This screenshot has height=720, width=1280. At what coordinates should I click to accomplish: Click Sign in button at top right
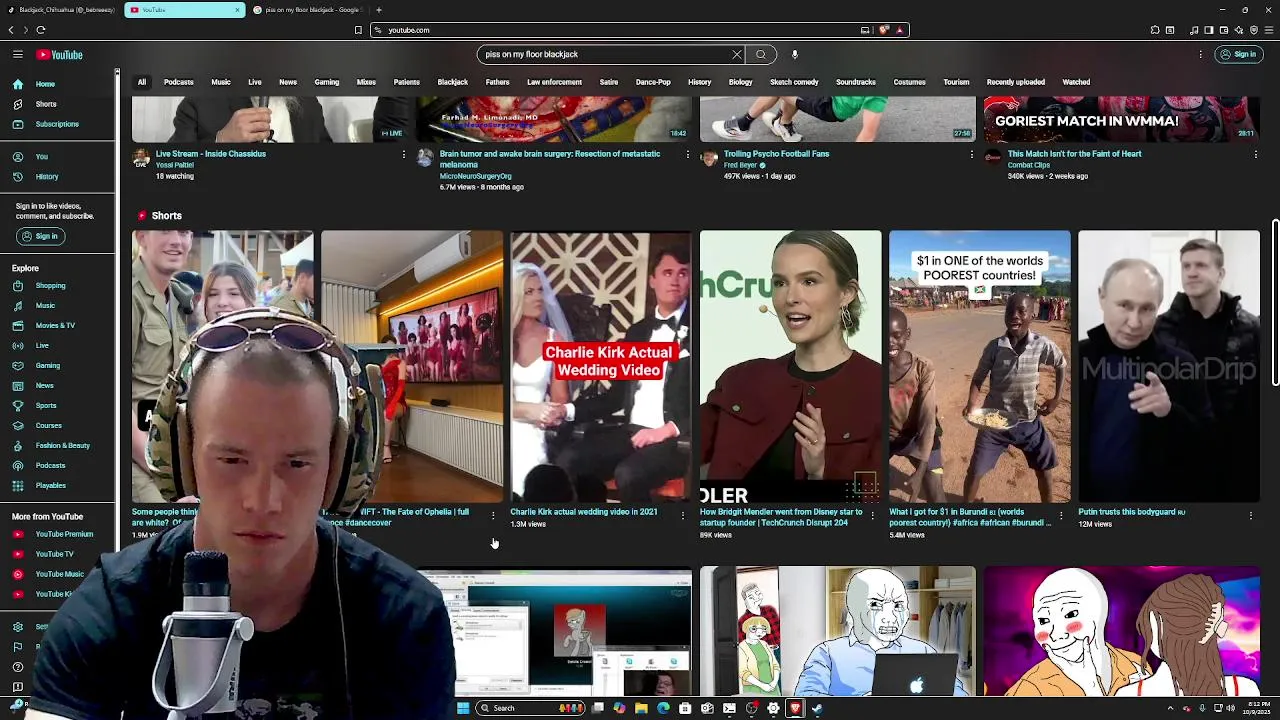(x=1238, y=54)
